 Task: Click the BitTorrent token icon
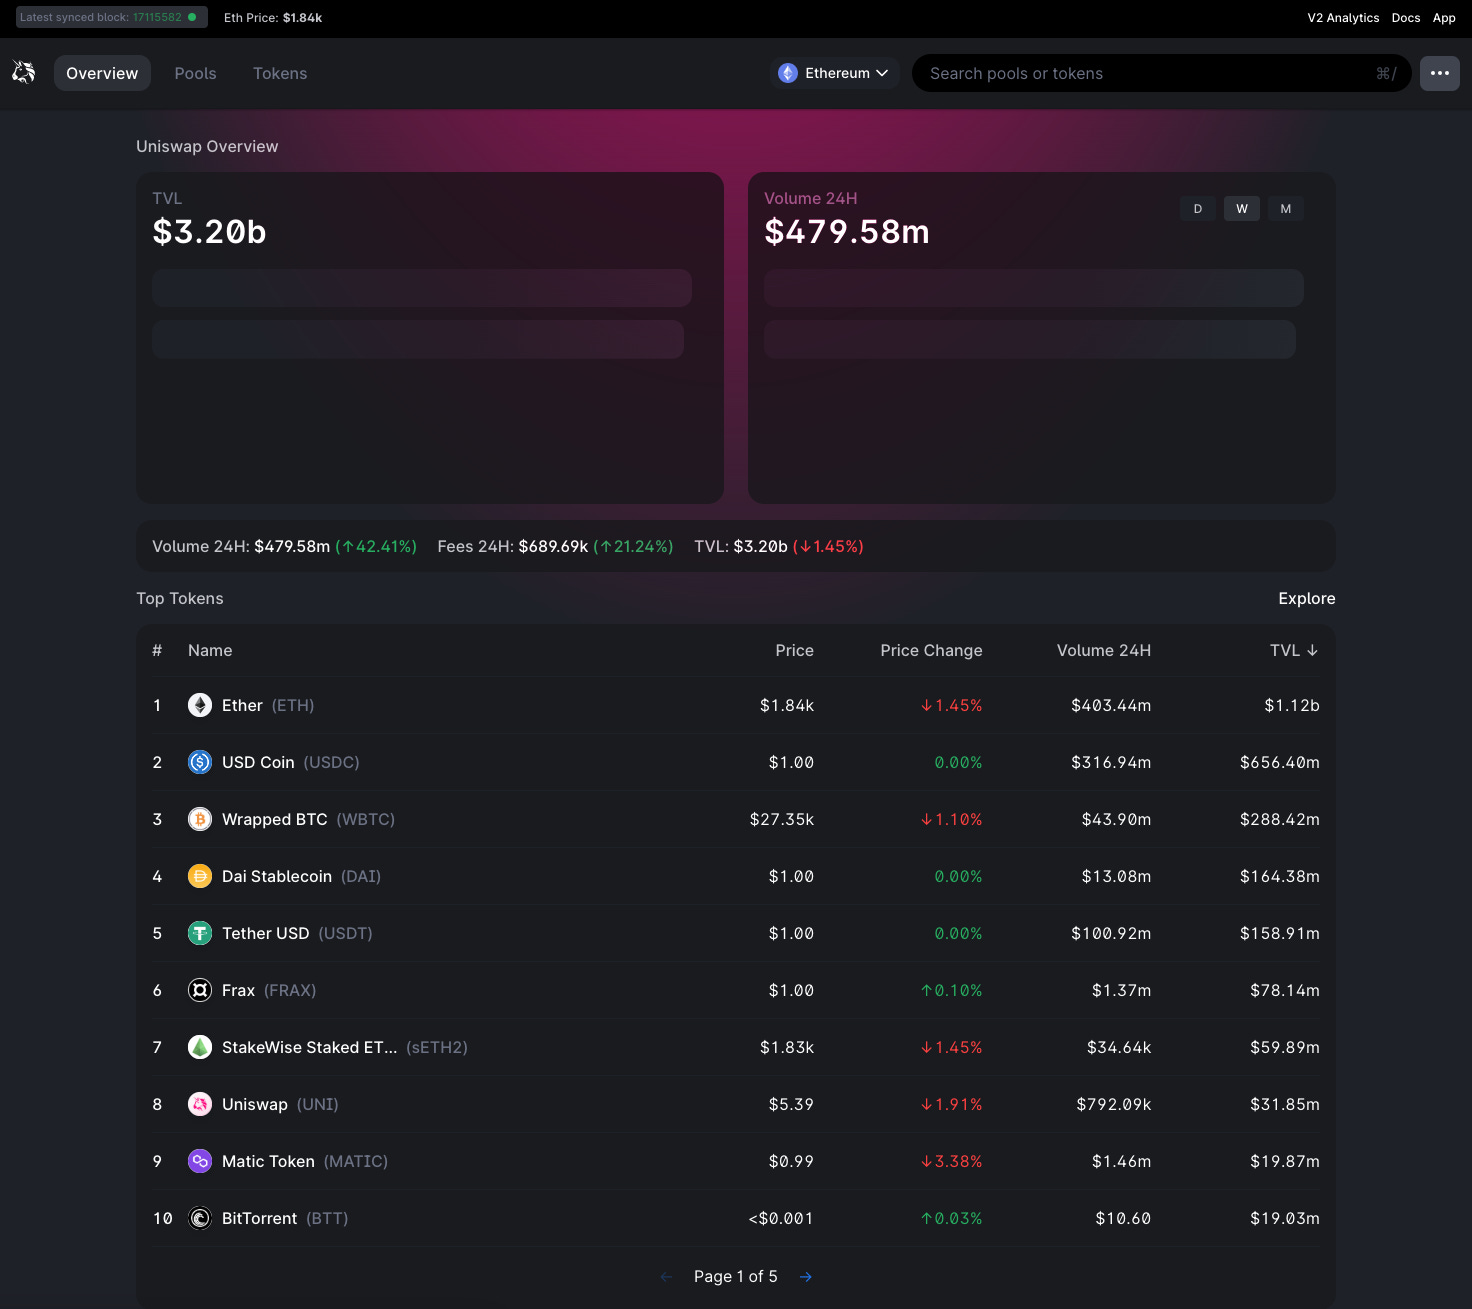200,1218
